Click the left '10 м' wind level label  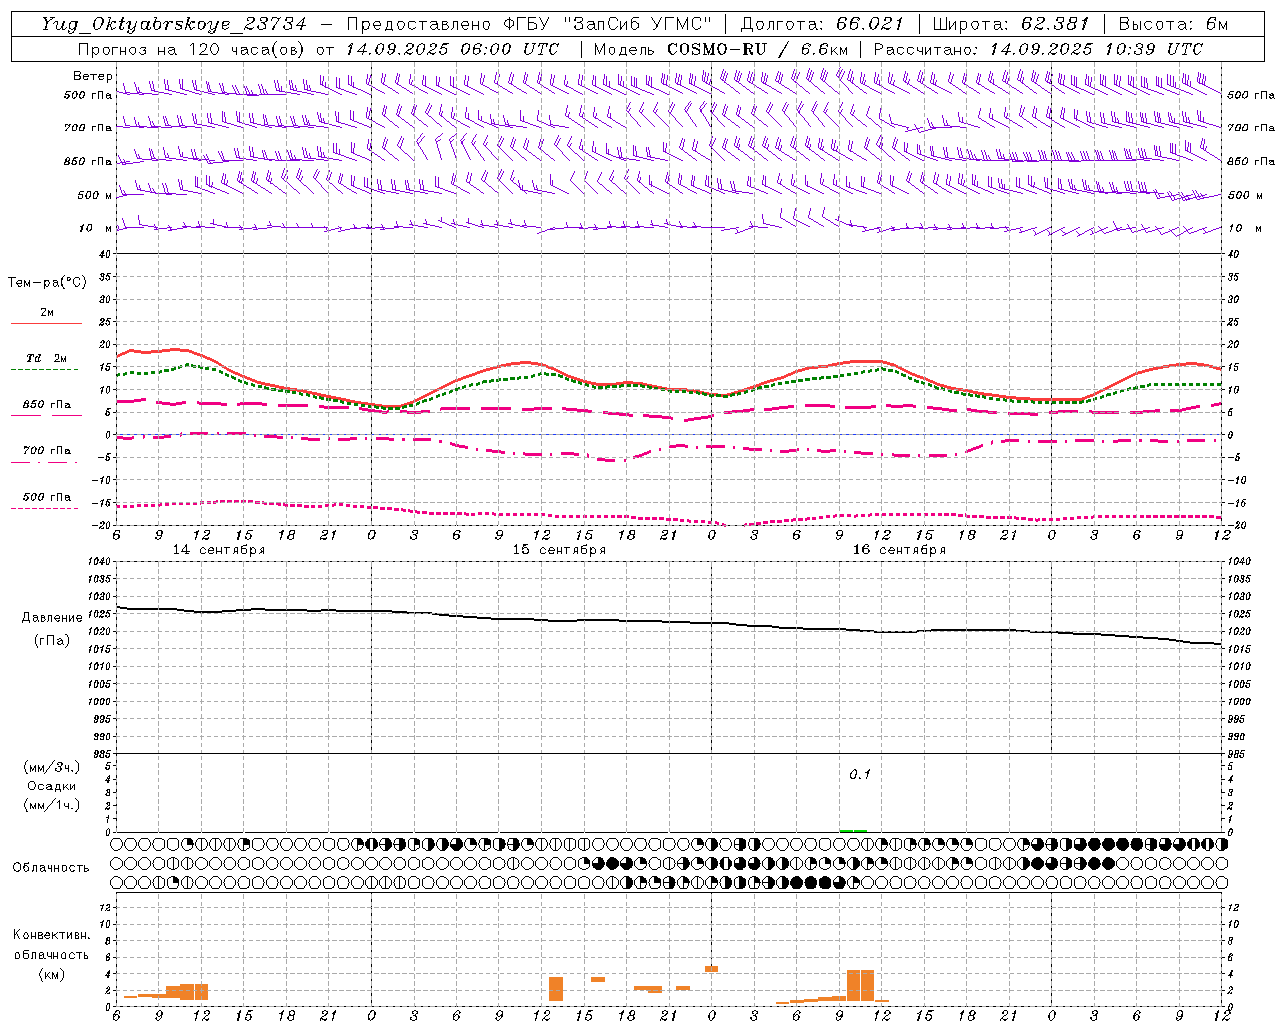pos(96,228)
